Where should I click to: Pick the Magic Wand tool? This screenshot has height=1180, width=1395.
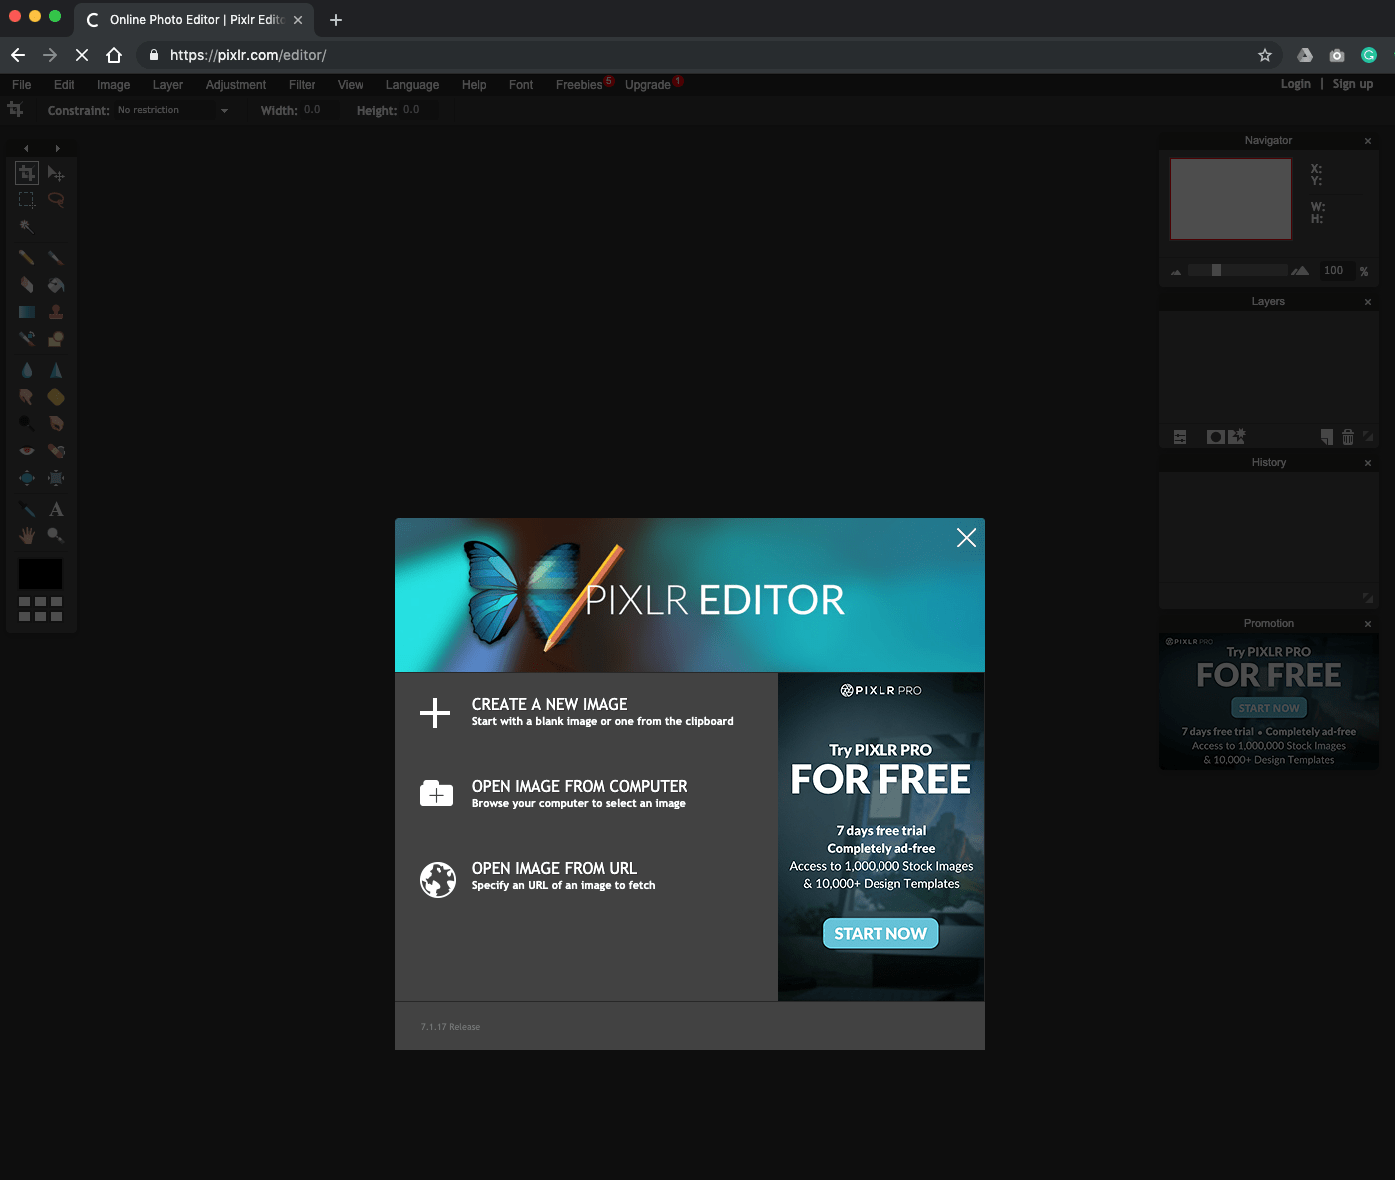tap(27, 227)
